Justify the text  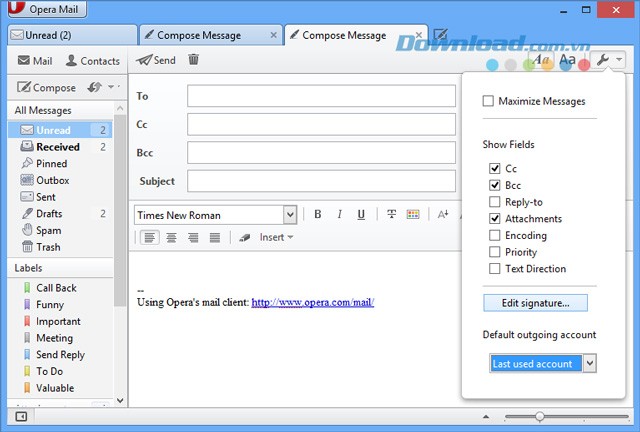[x=215, y=237]
